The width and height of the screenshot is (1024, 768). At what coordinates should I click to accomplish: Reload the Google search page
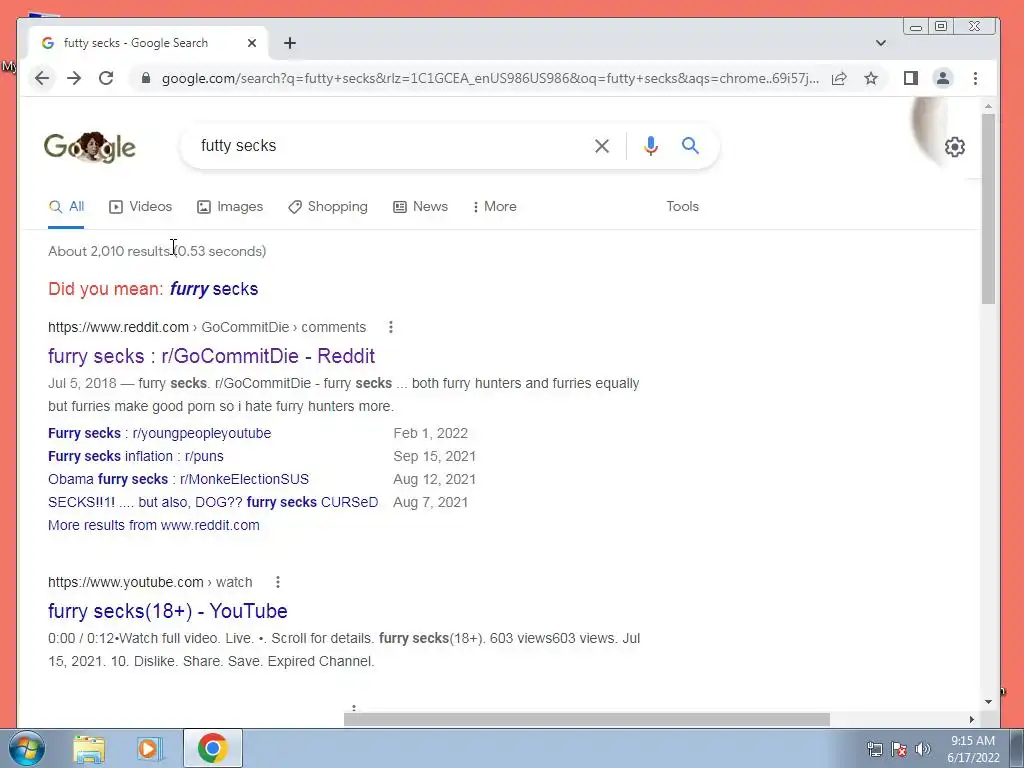[106, 78]
